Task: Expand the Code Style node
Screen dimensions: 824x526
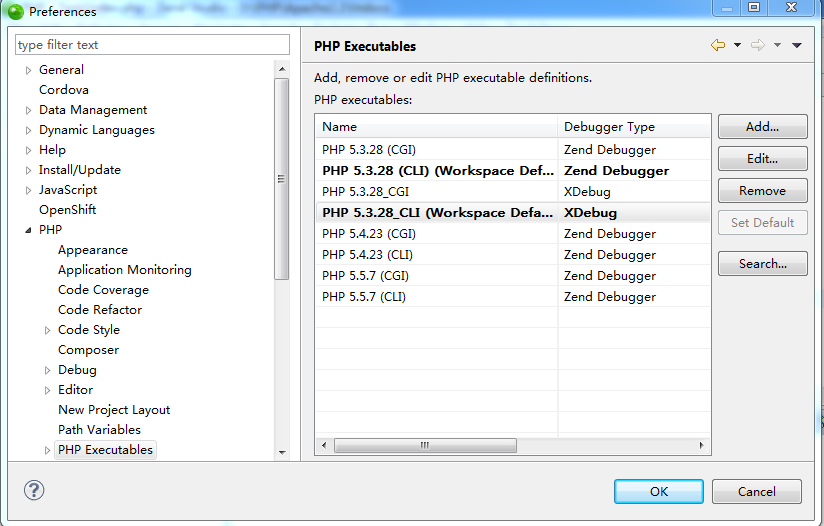Action: pos(47,330)
